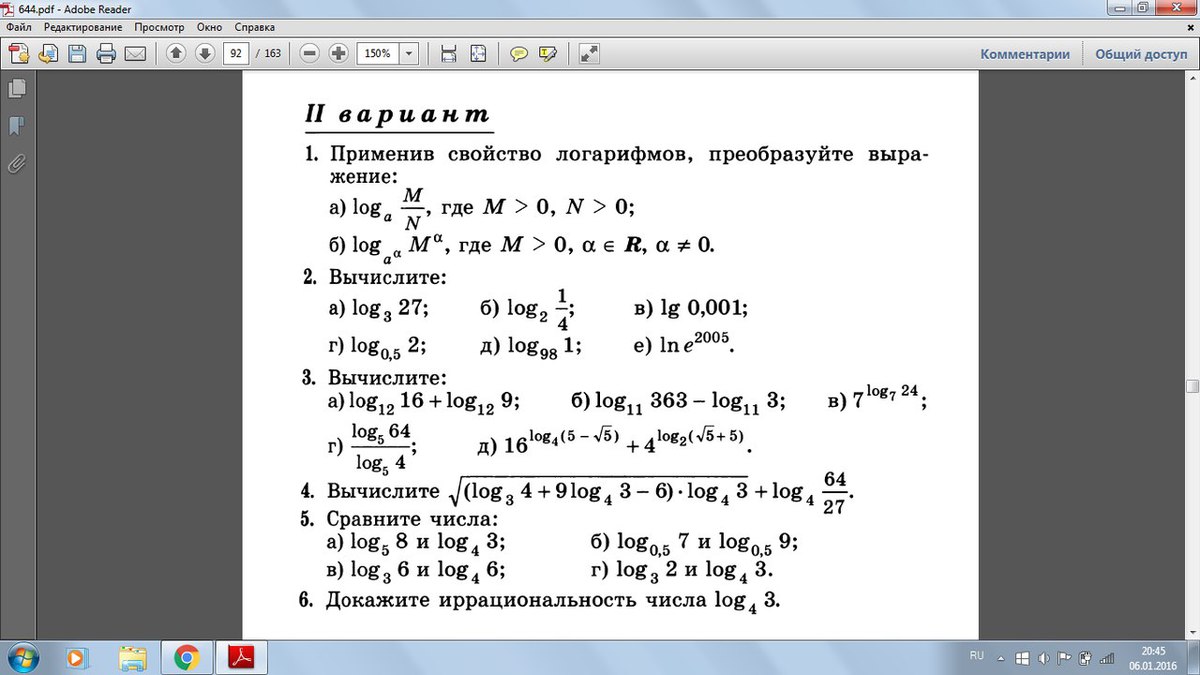Open file explorer from the taskbar
This screenshot has height=675, width=1200.
(x=132, y=657)
